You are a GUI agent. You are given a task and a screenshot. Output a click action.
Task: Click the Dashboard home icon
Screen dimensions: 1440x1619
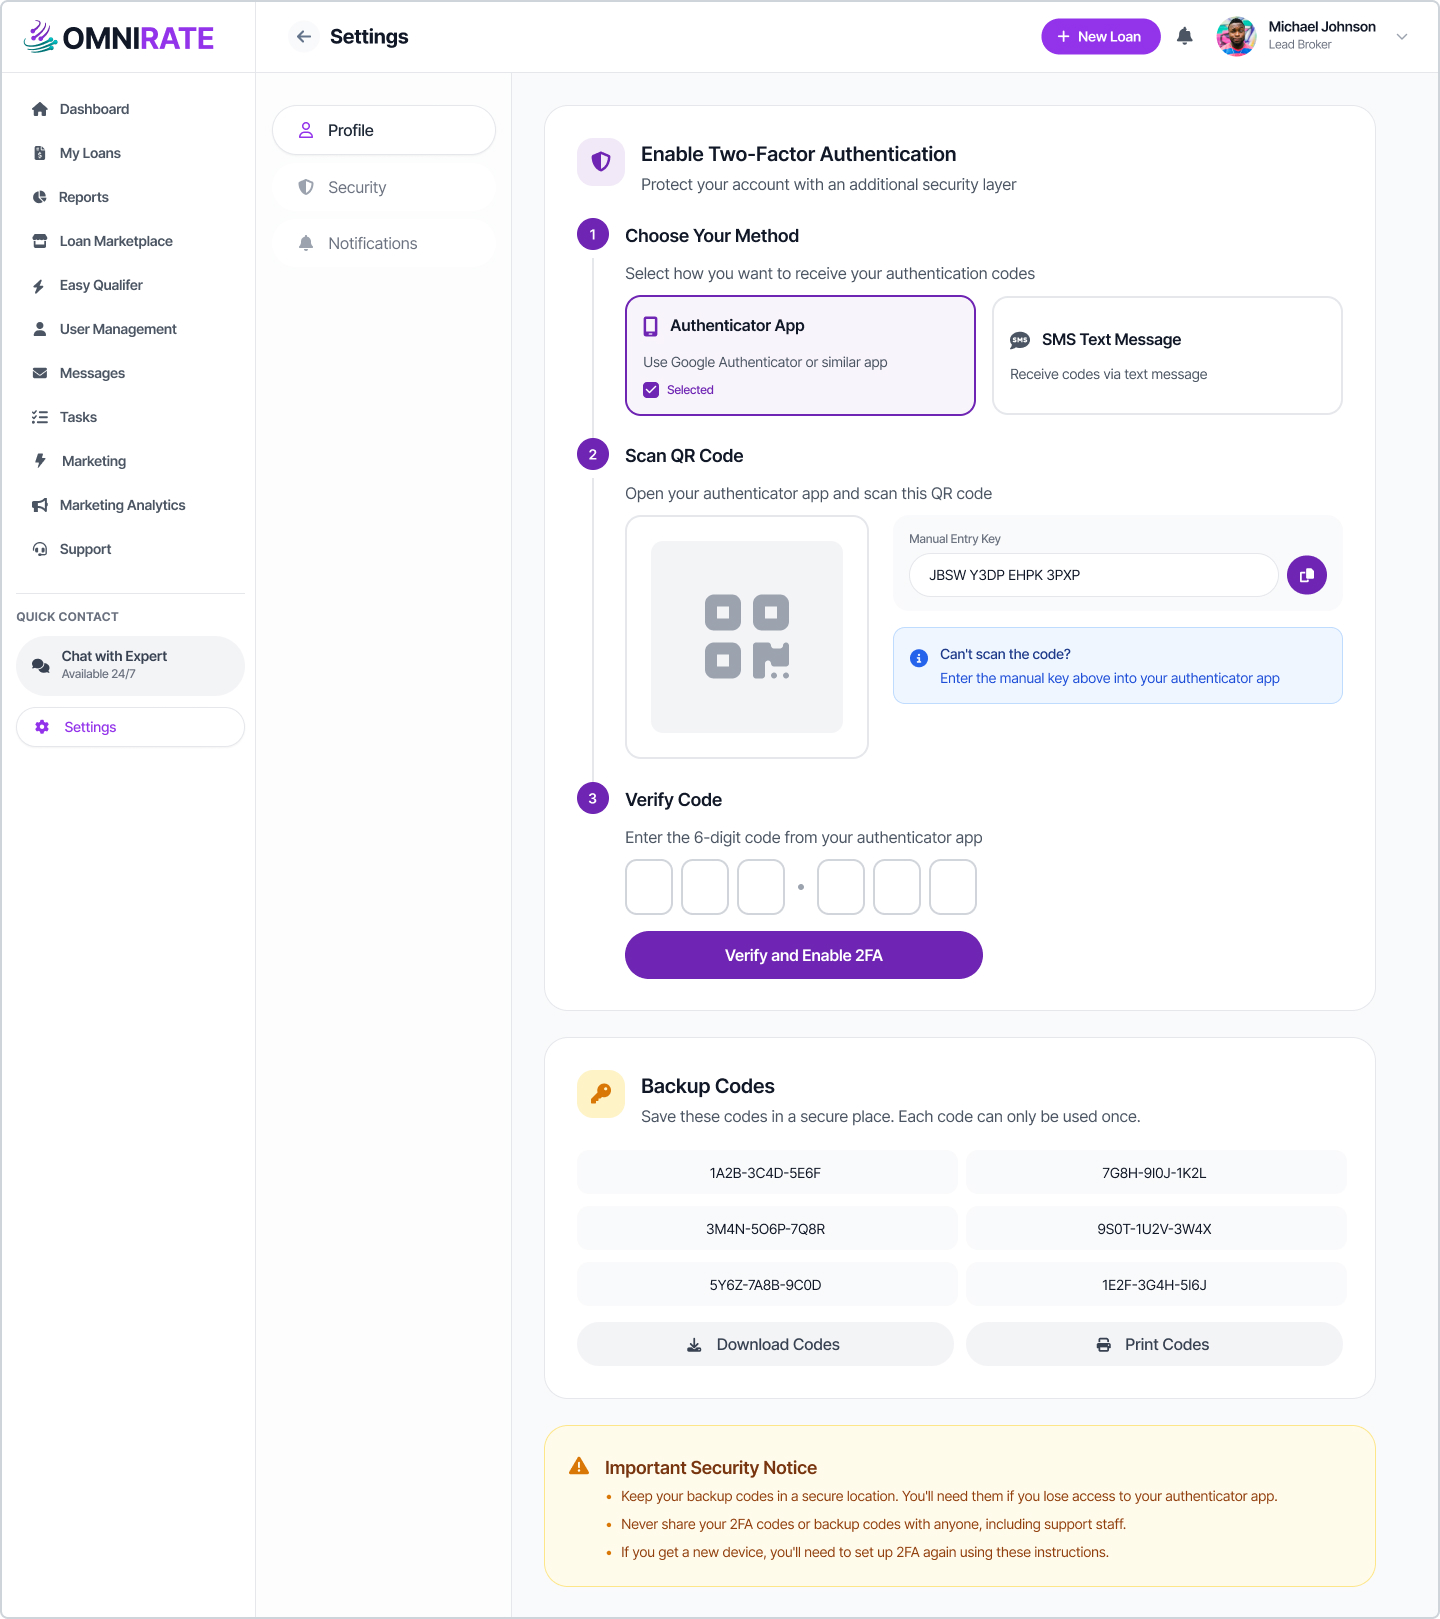point(40,109)
